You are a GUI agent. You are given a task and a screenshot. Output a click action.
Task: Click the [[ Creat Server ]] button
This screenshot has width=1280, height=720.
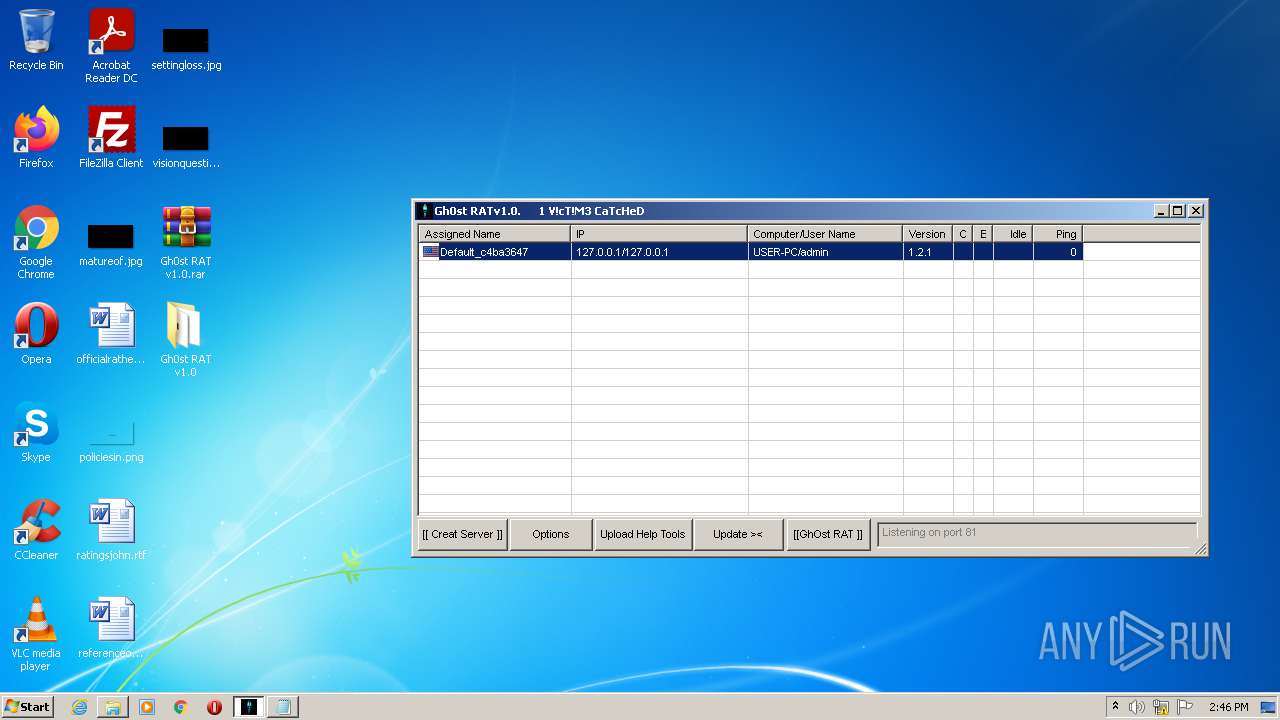pos(463,534)
